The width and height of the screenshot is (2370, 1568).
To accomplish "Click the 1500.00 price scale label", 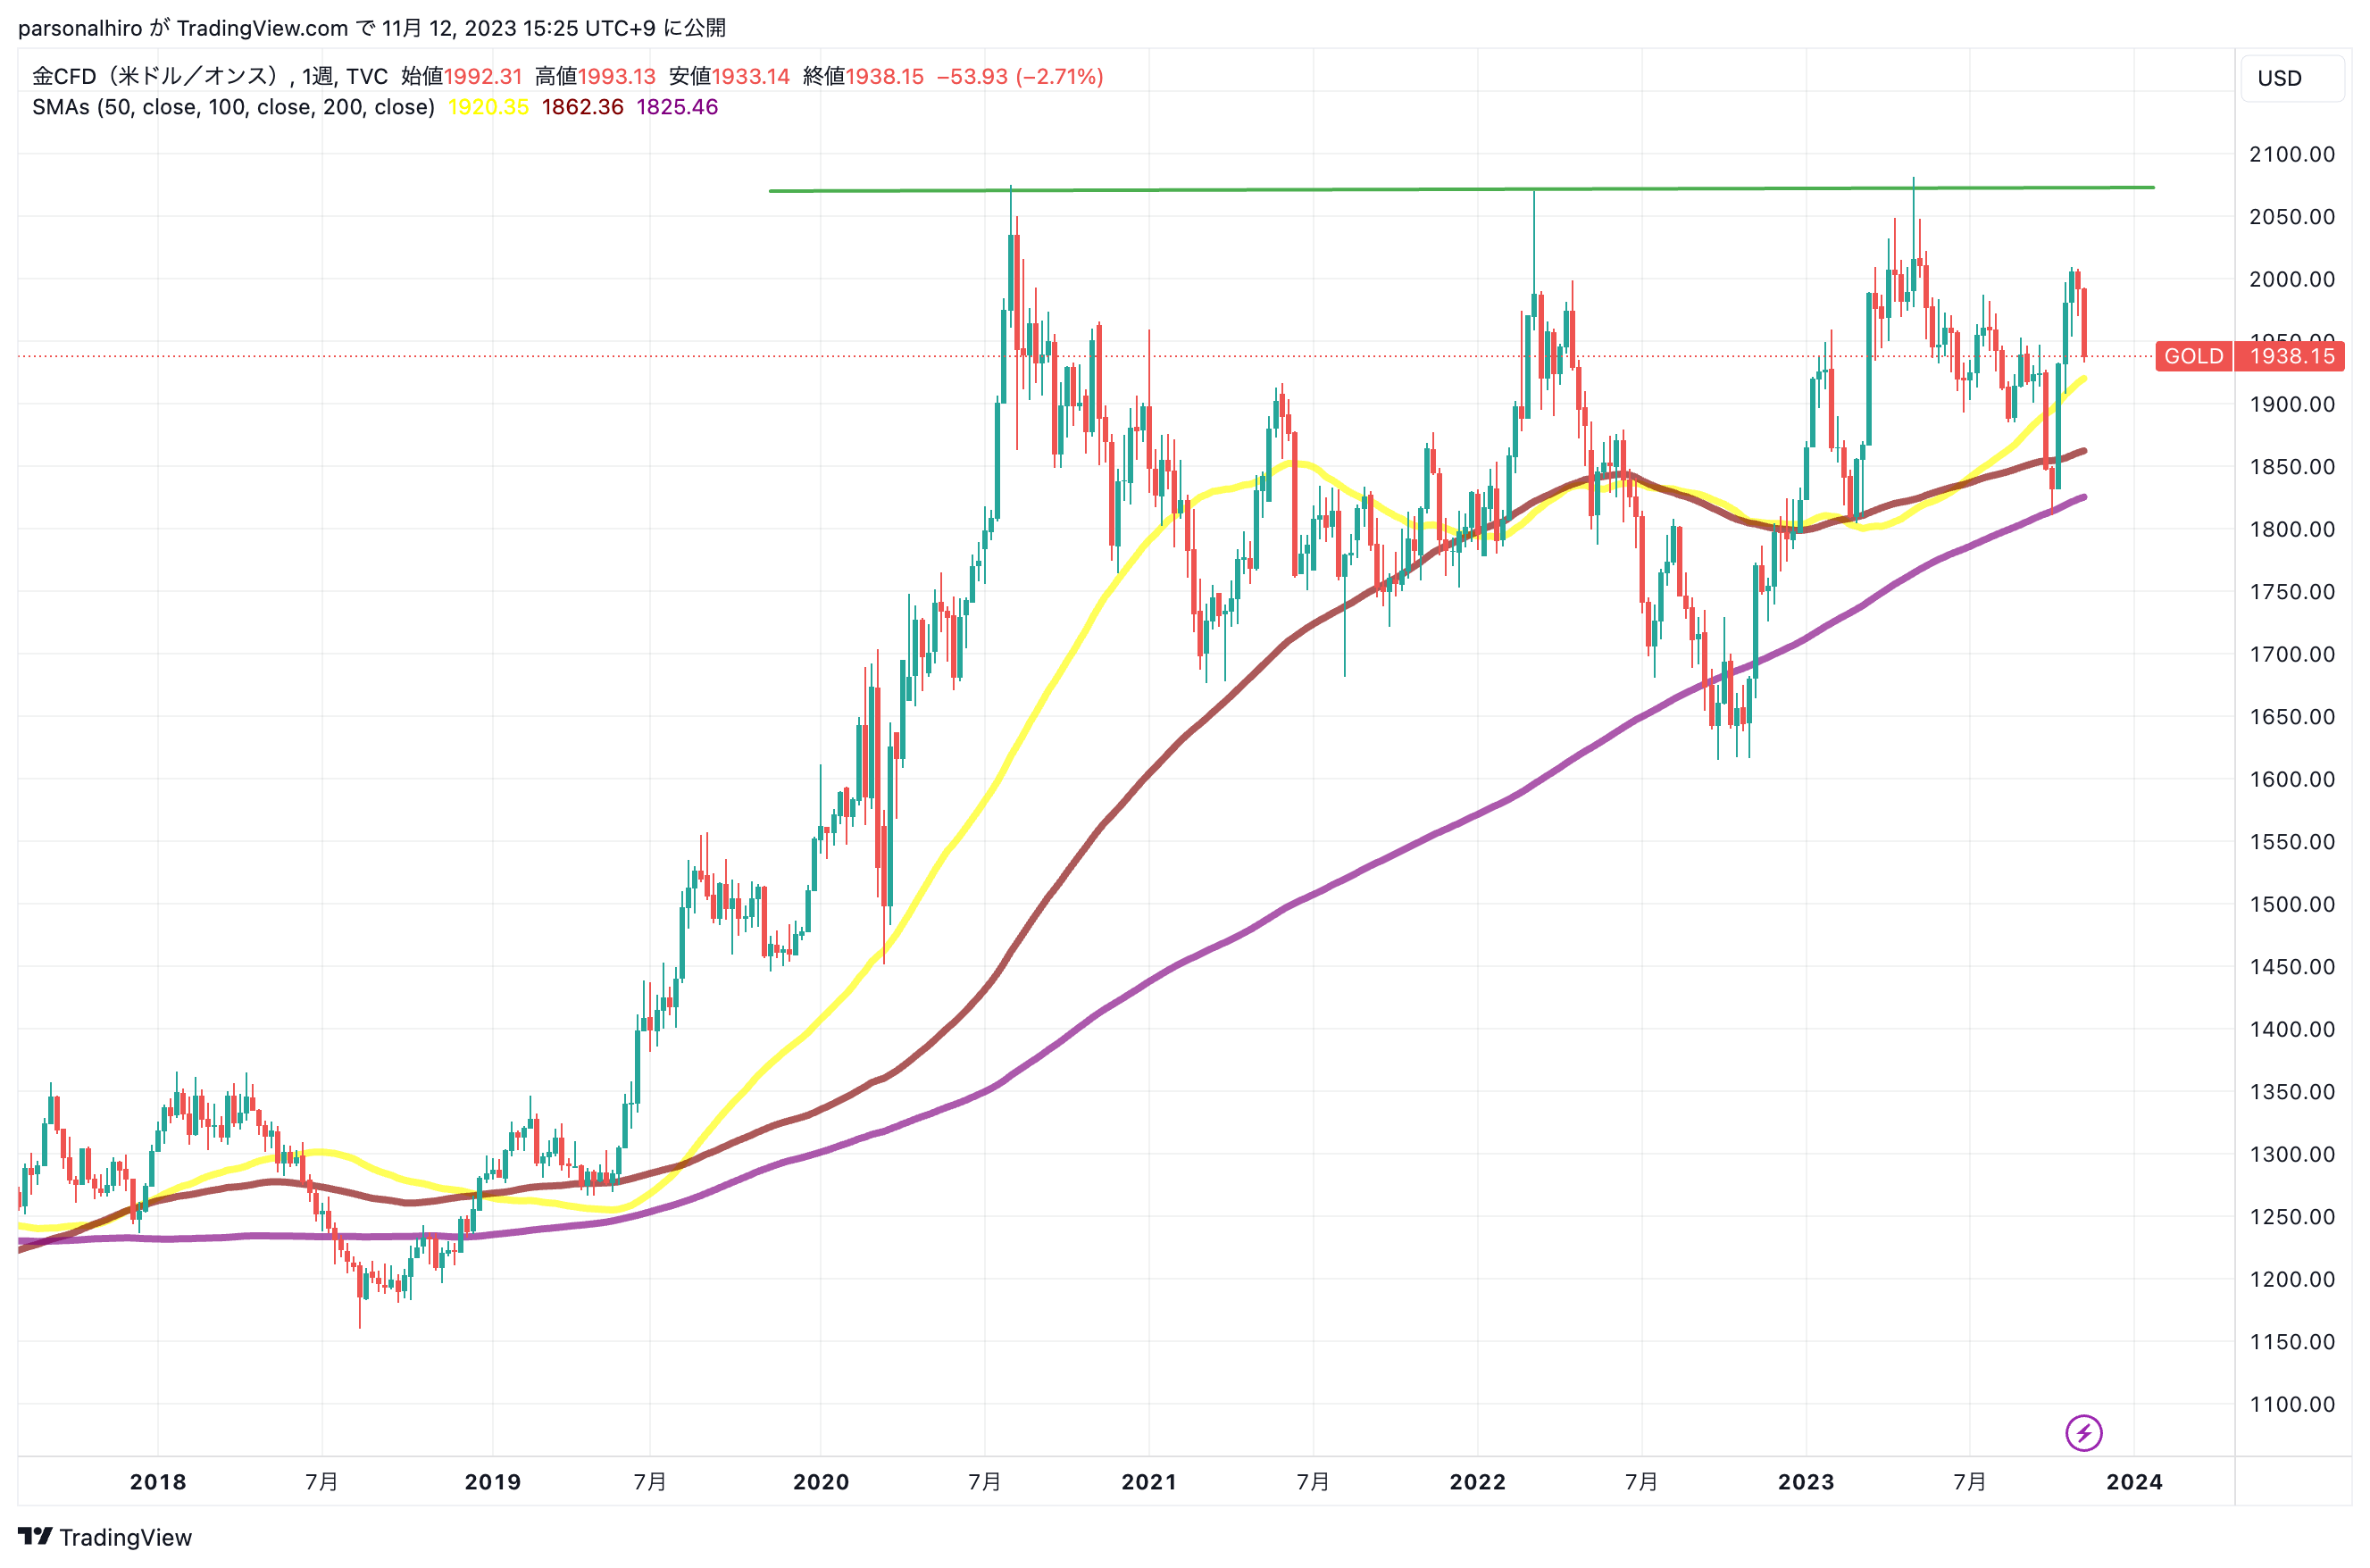I will [2291, 904].
